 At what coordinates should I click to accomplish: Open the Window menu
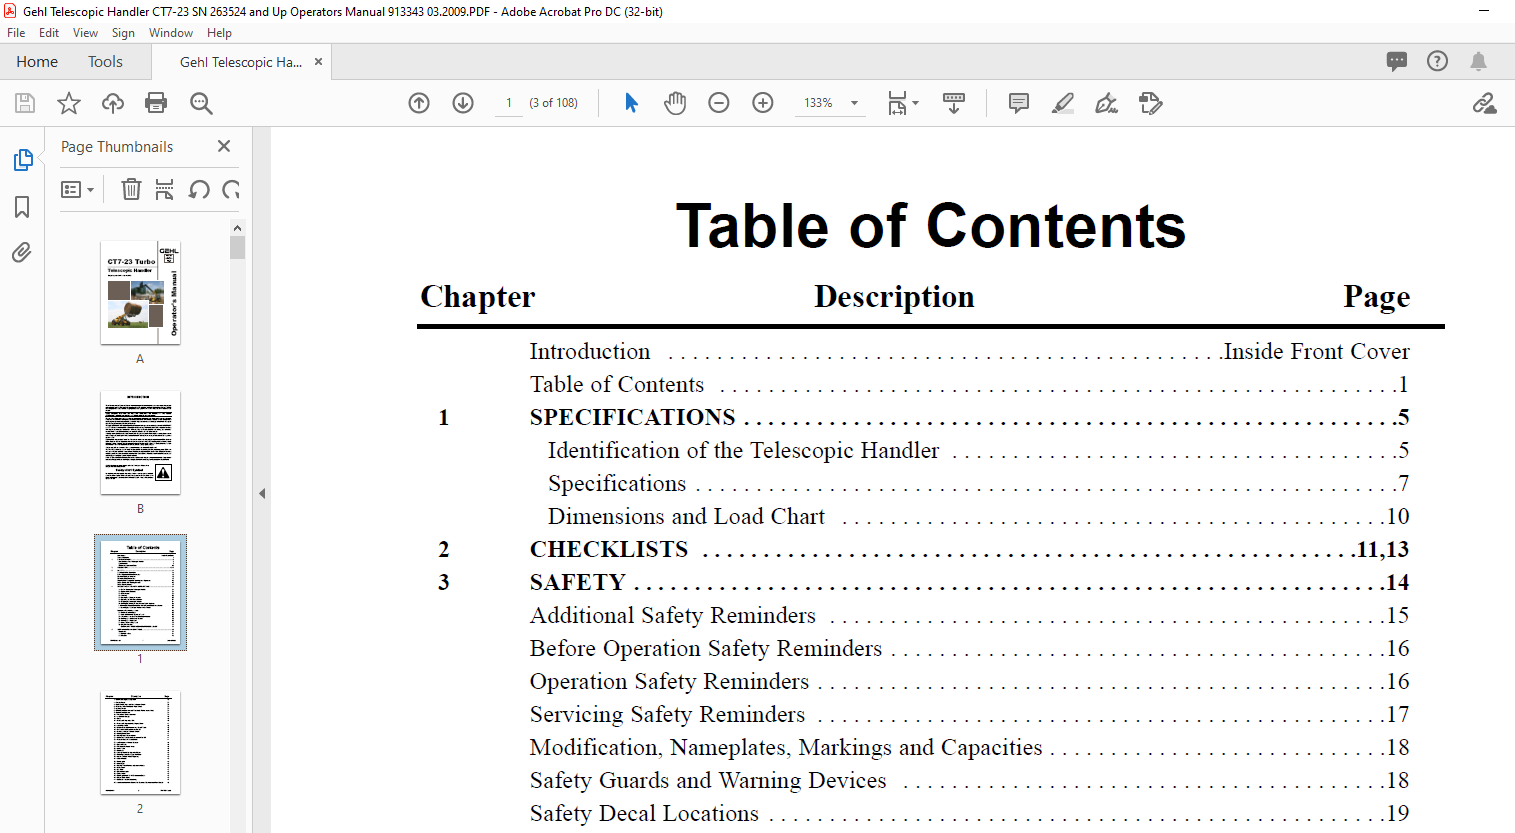(x=171, y=33)
